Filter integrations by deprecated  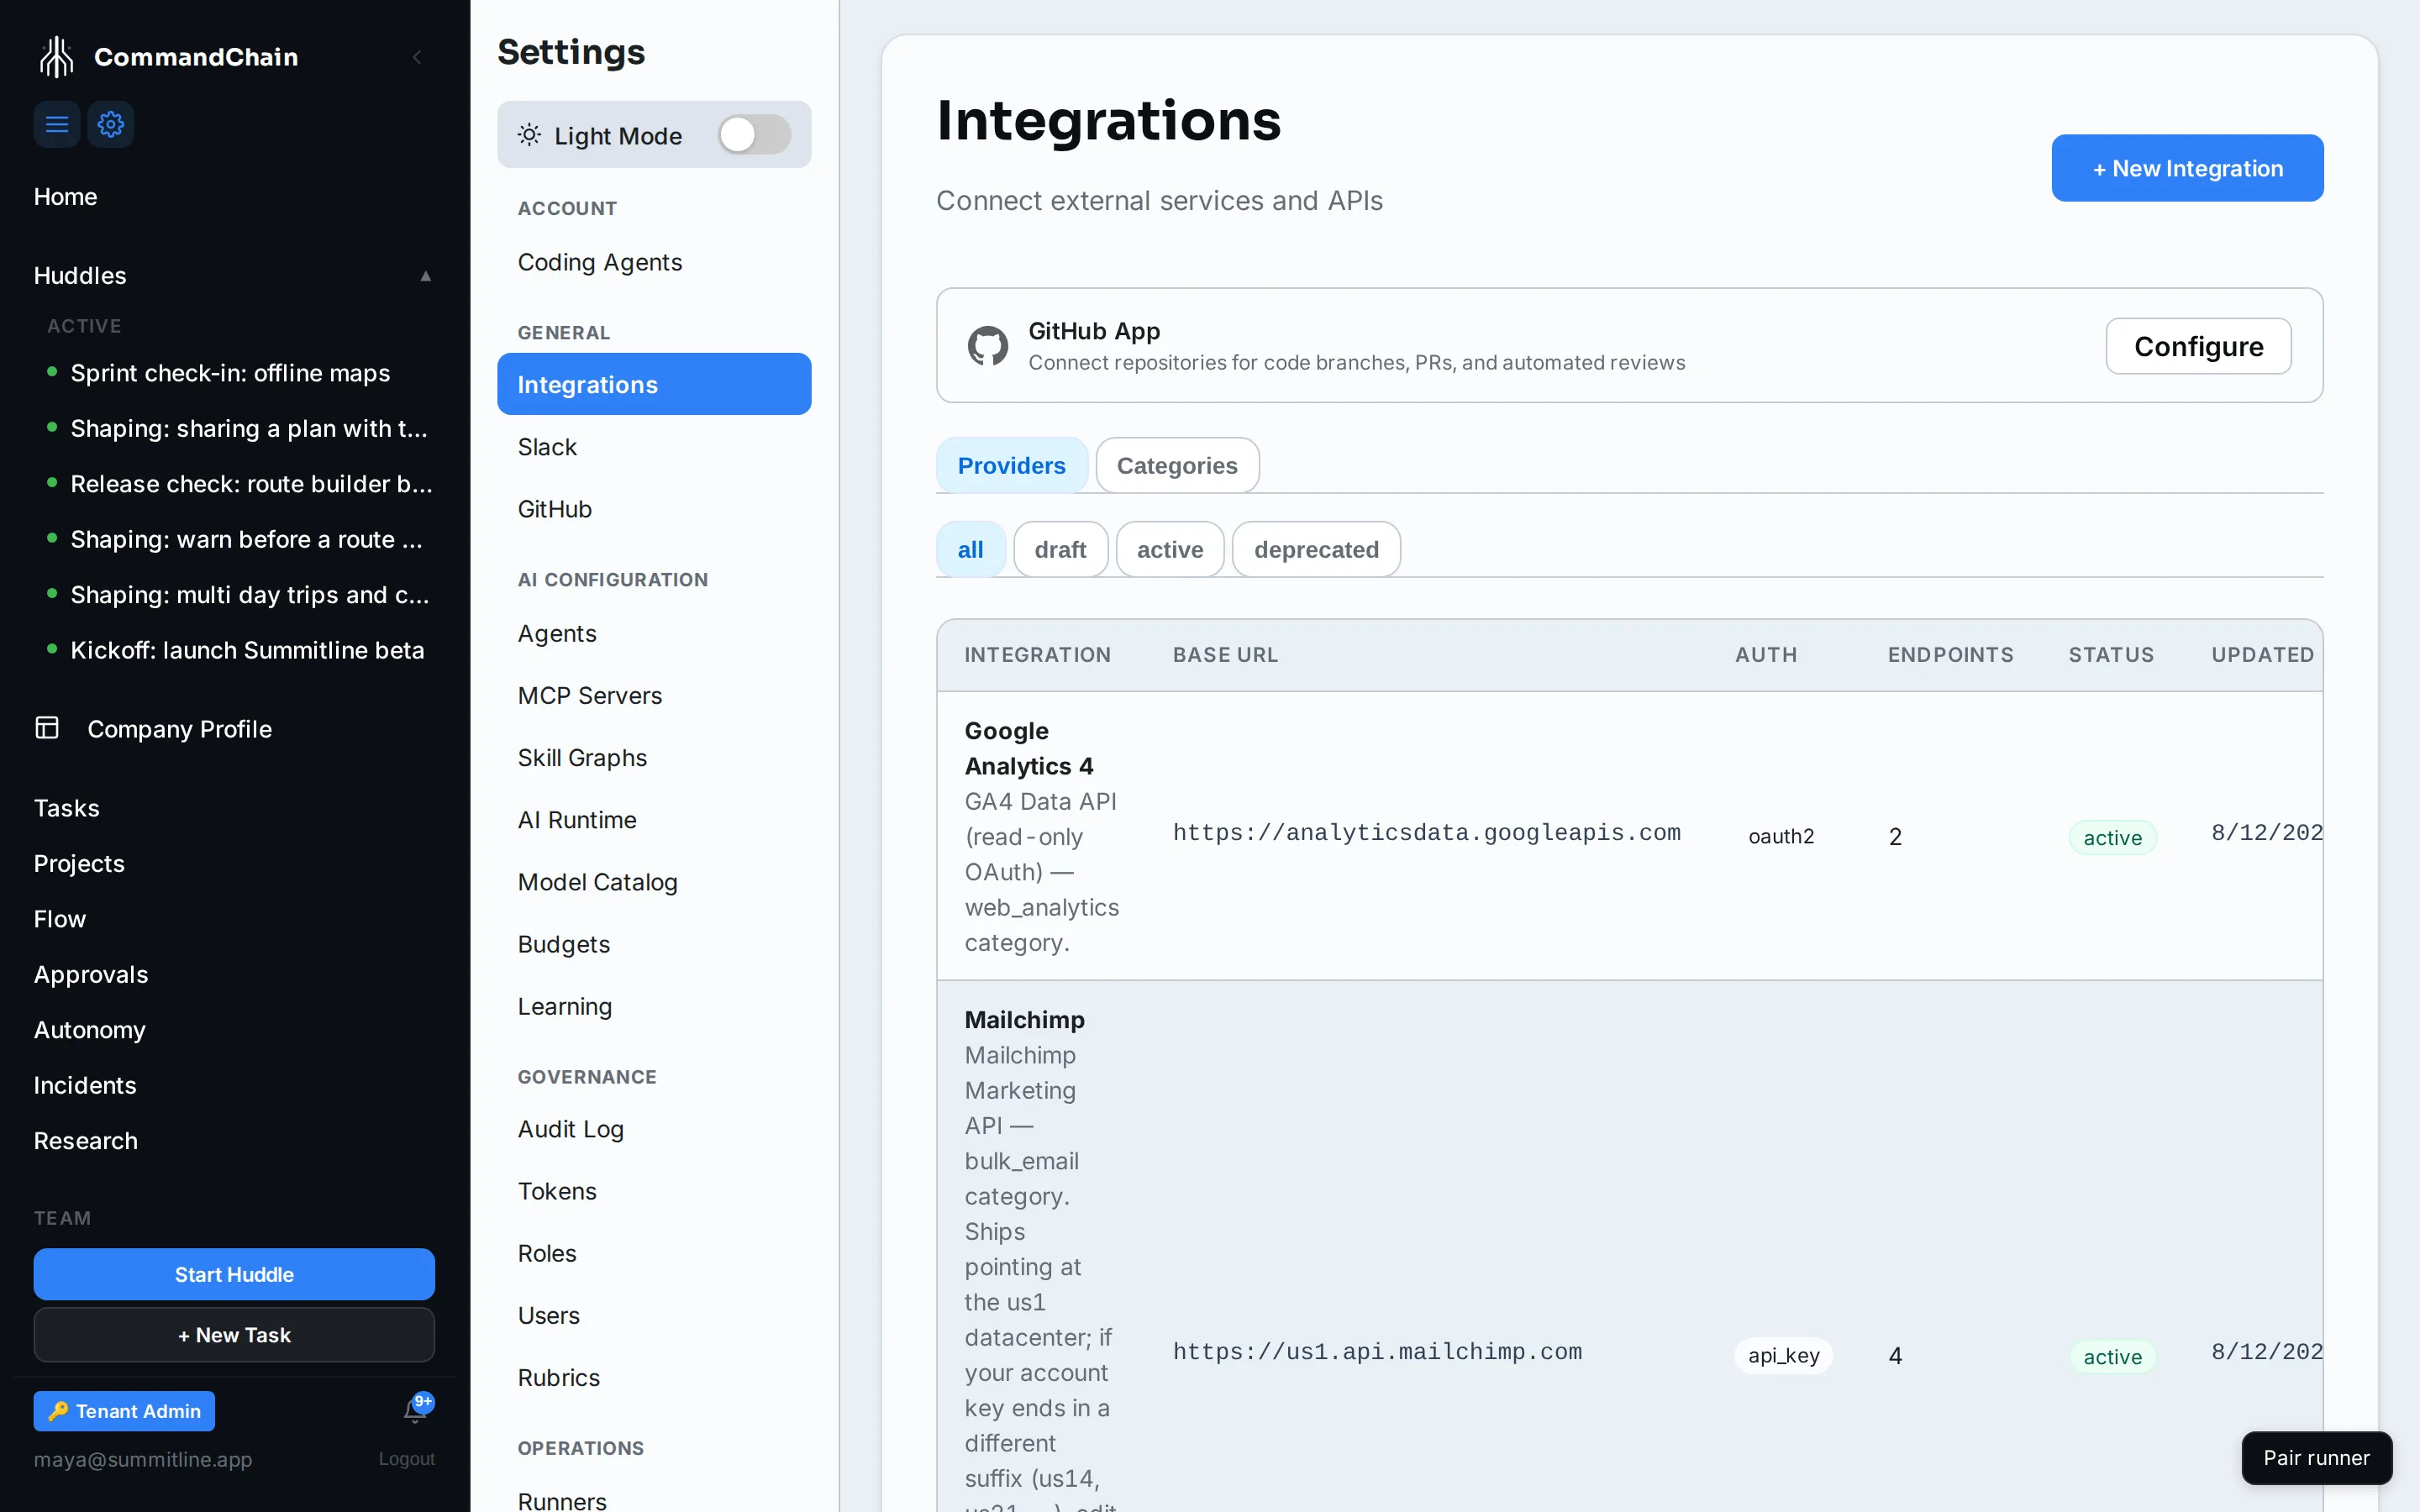pyautogui.click(x=1316, y=549)
